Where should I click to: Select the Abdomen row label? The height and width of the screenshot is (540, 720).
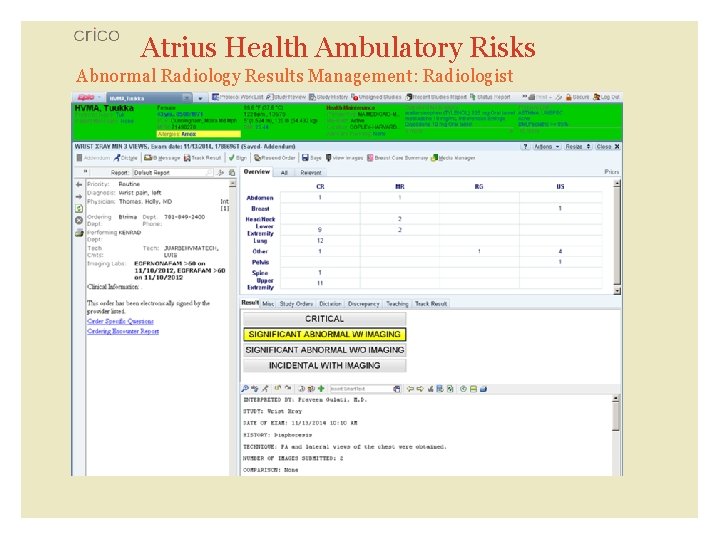click(x=260, y=198)
